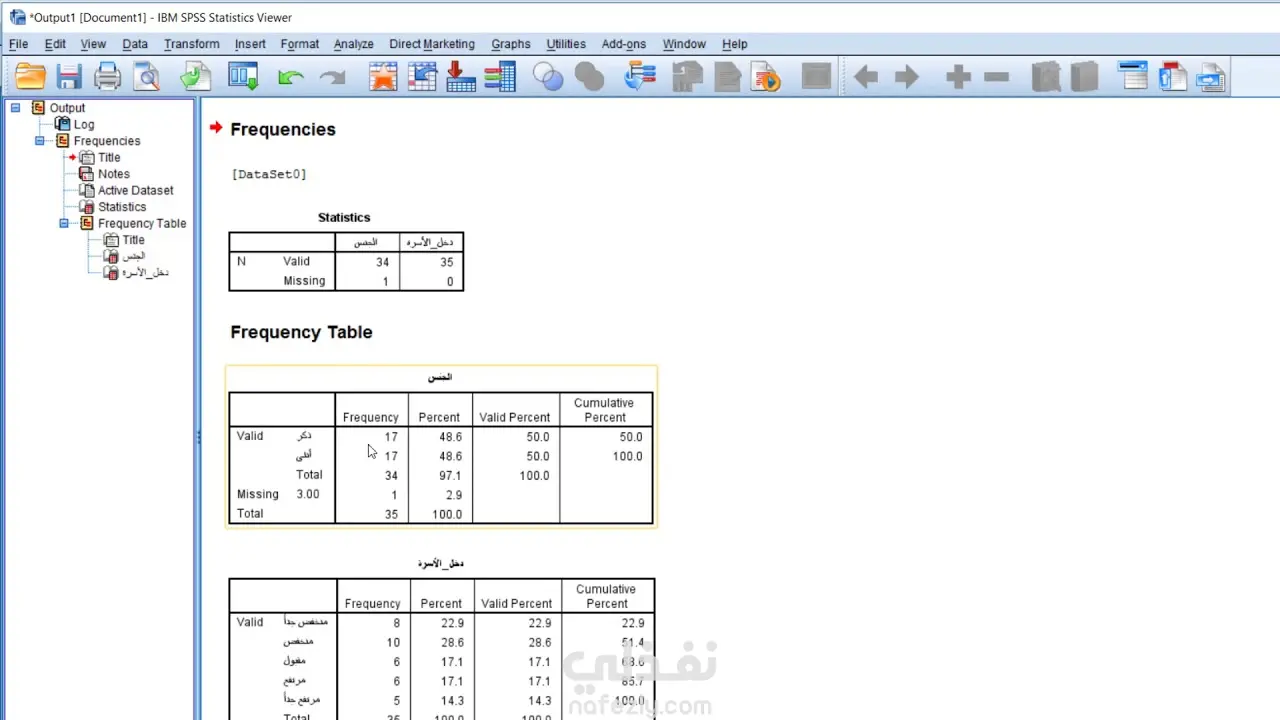Viewport: 1280px width, 720px height.
Task: Insert a new title from the toolbar
Action: coord(1172,77)
